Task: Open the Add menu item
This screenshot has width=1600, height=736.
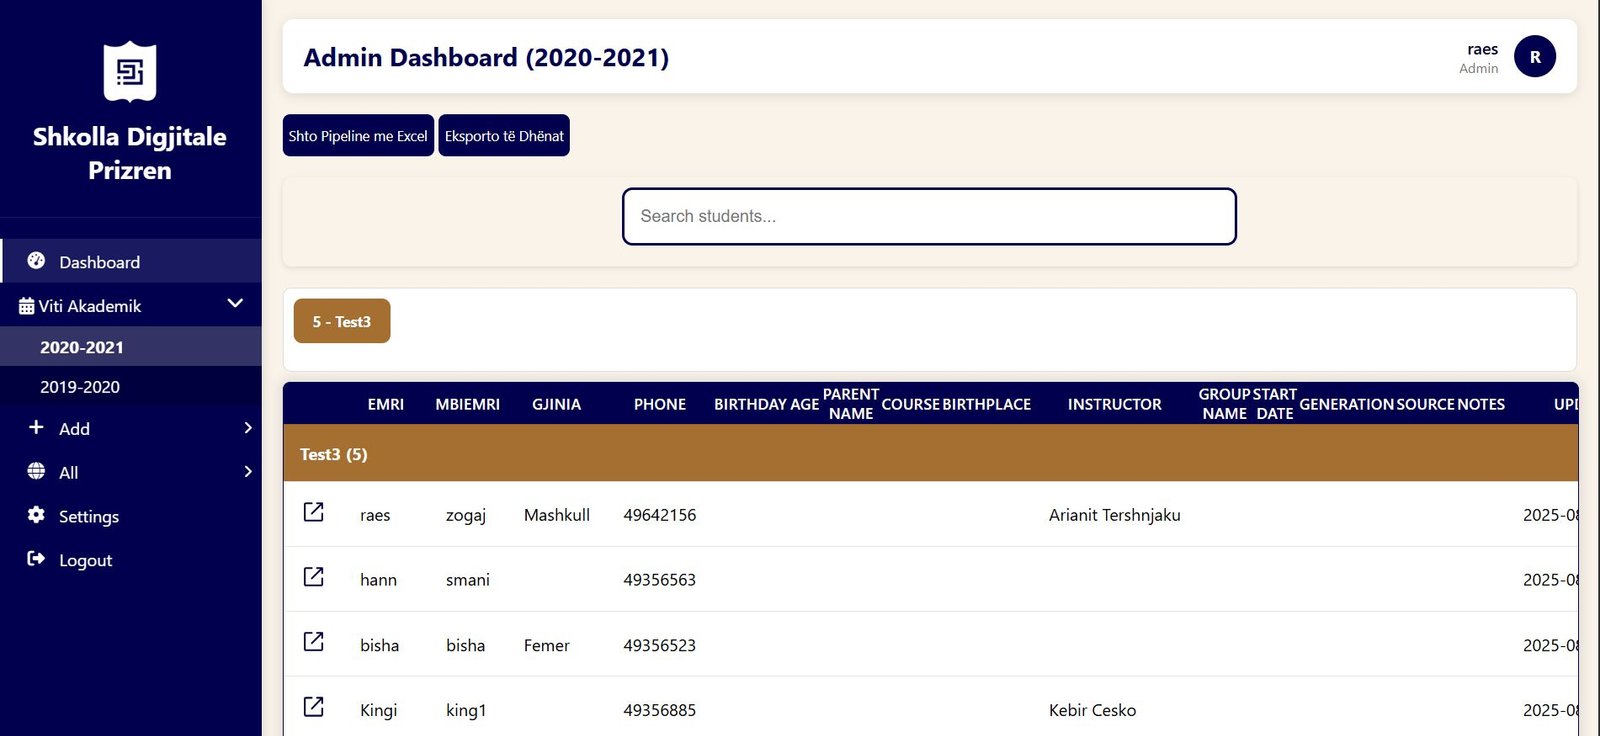Action: point(131,428)
